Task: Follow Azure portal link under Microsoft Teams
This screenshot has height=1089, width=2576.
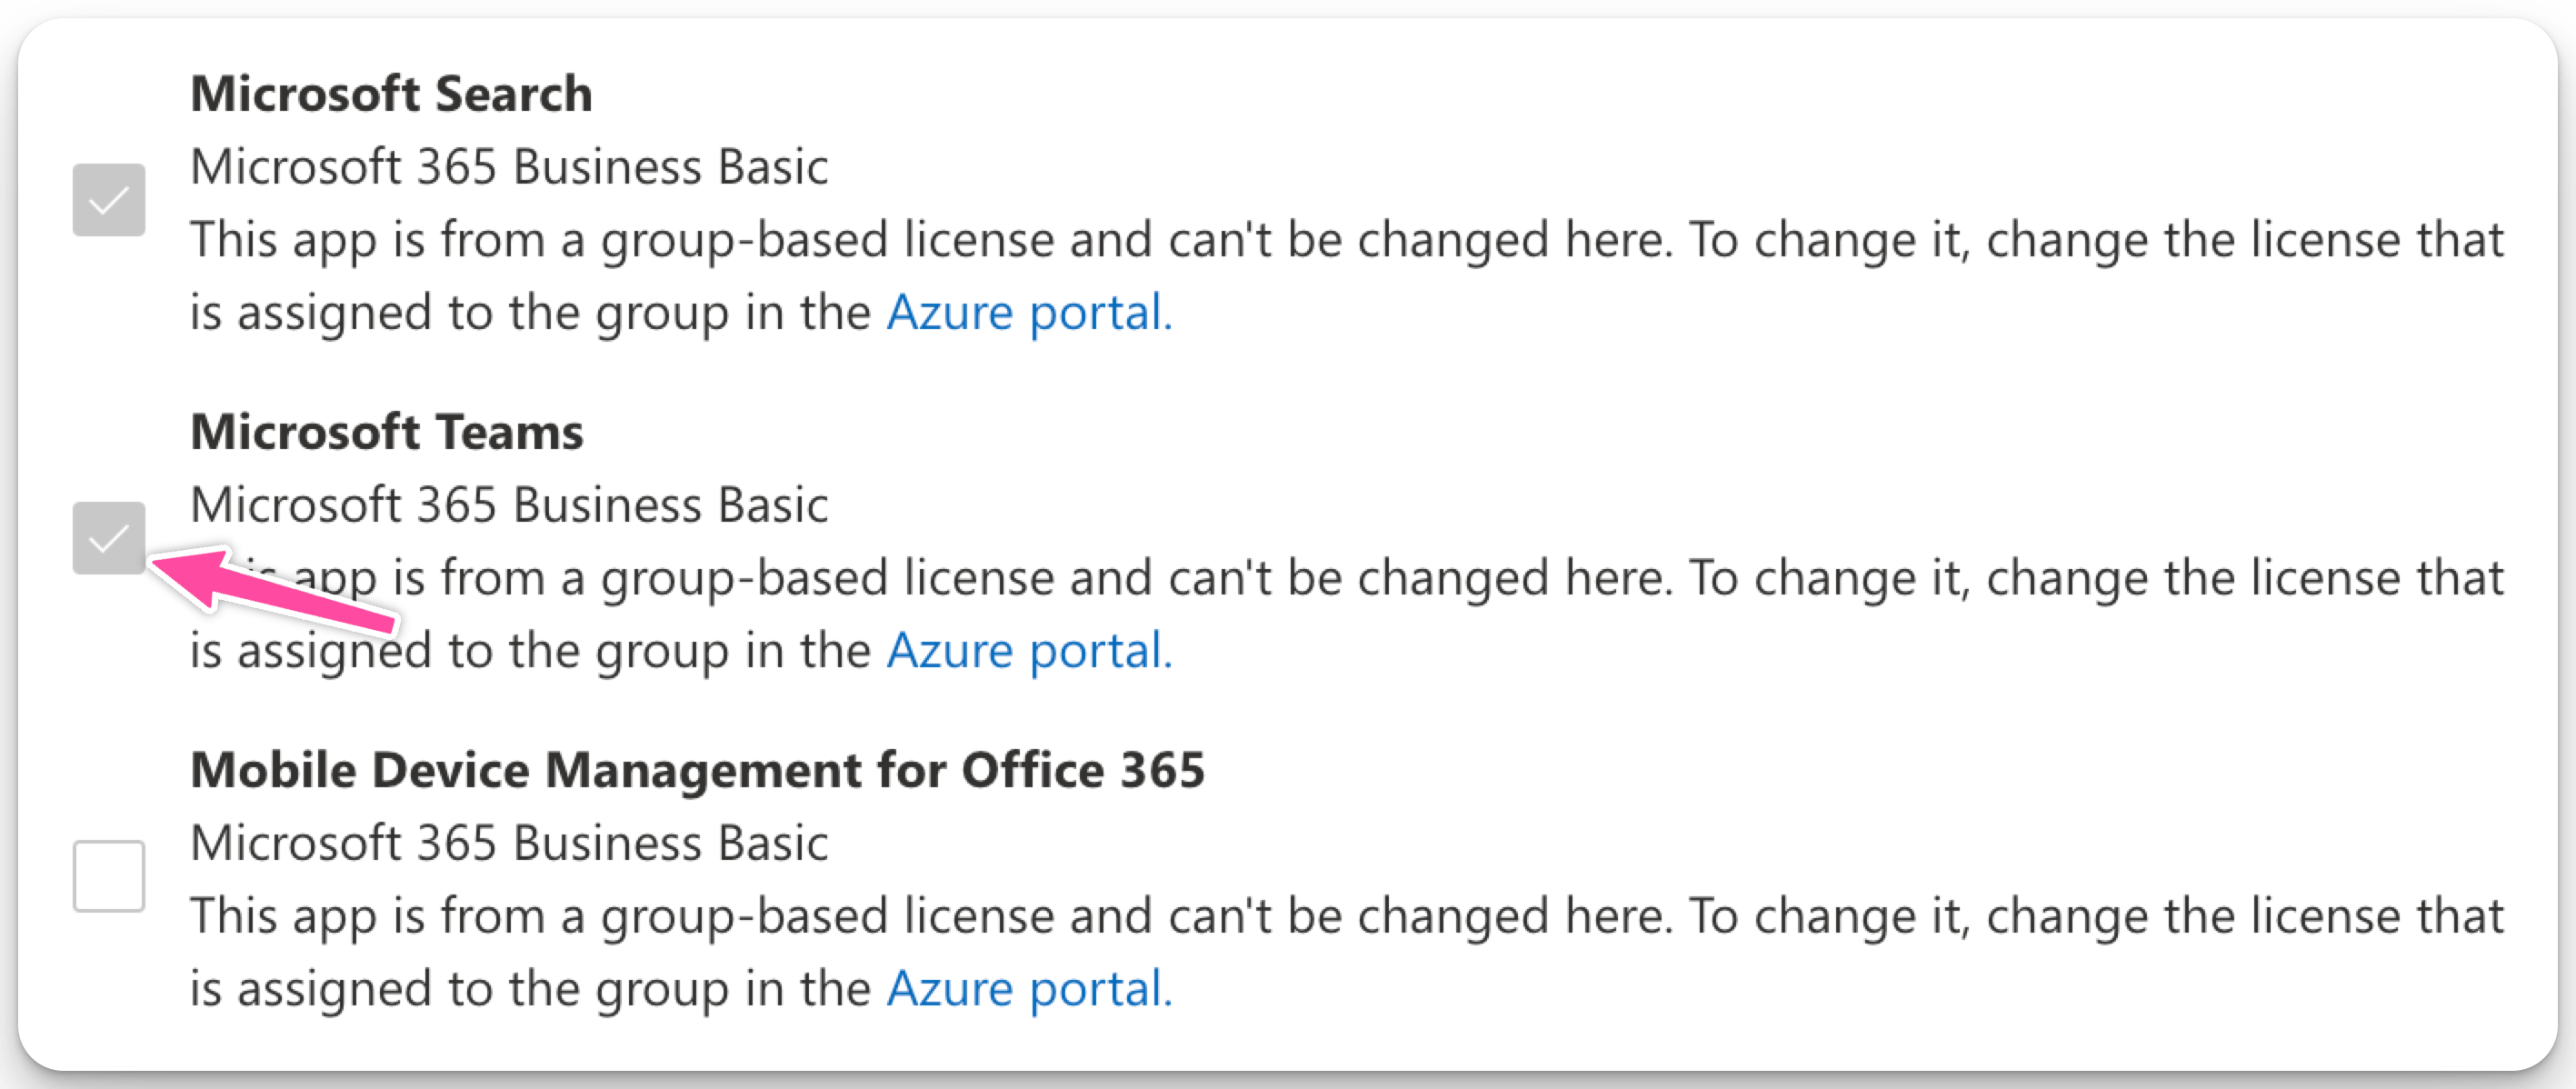Action: (1029, 651)
